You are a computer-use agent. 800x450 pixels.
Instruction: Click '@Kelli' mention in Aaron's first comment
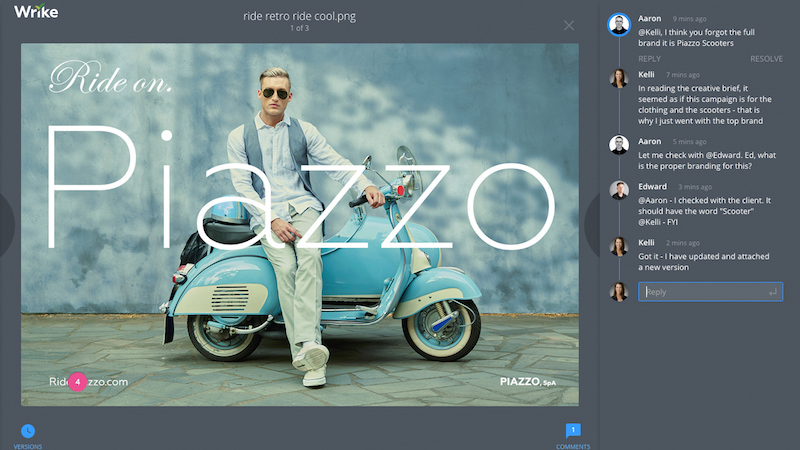[x=650, y=32]
